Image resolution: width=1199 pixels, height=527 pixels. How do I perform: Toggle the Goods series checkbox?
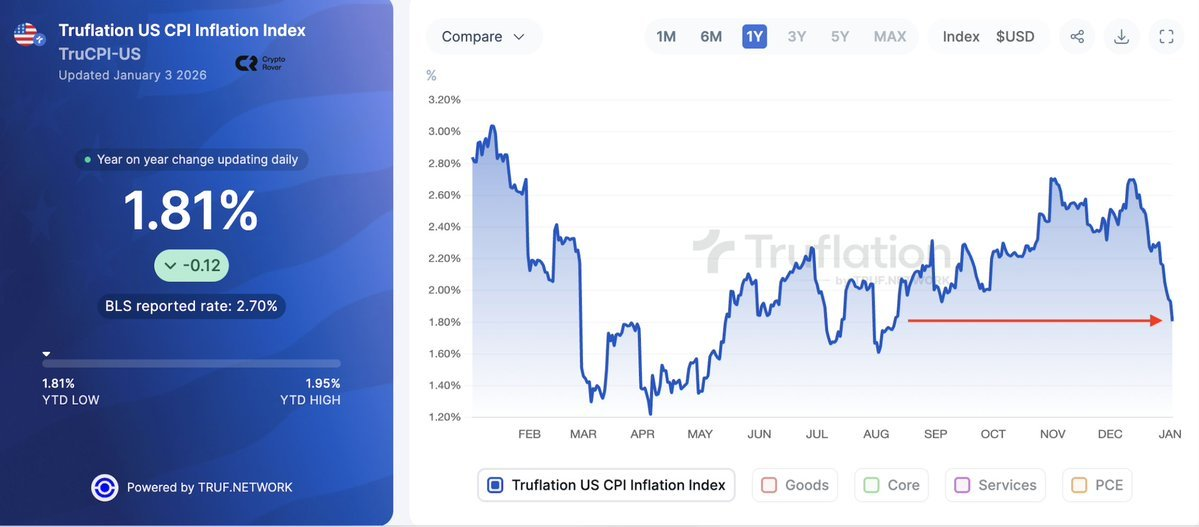(x=769, y=485)
